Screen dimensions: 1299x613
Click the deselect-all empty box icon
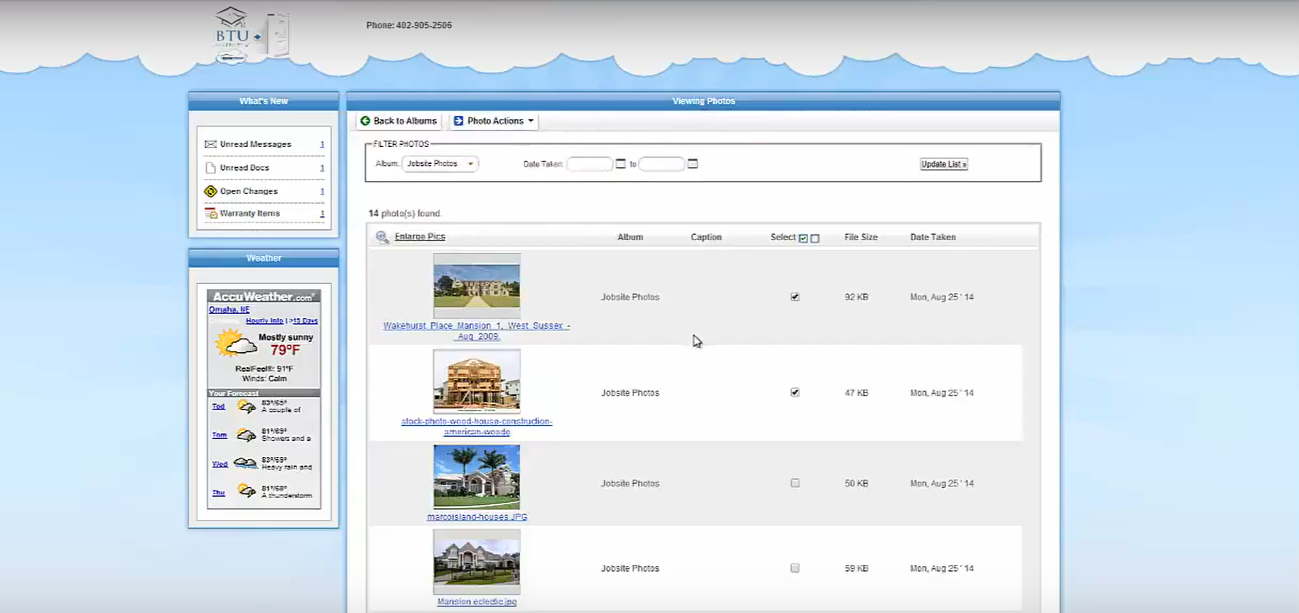pos(815,238)
